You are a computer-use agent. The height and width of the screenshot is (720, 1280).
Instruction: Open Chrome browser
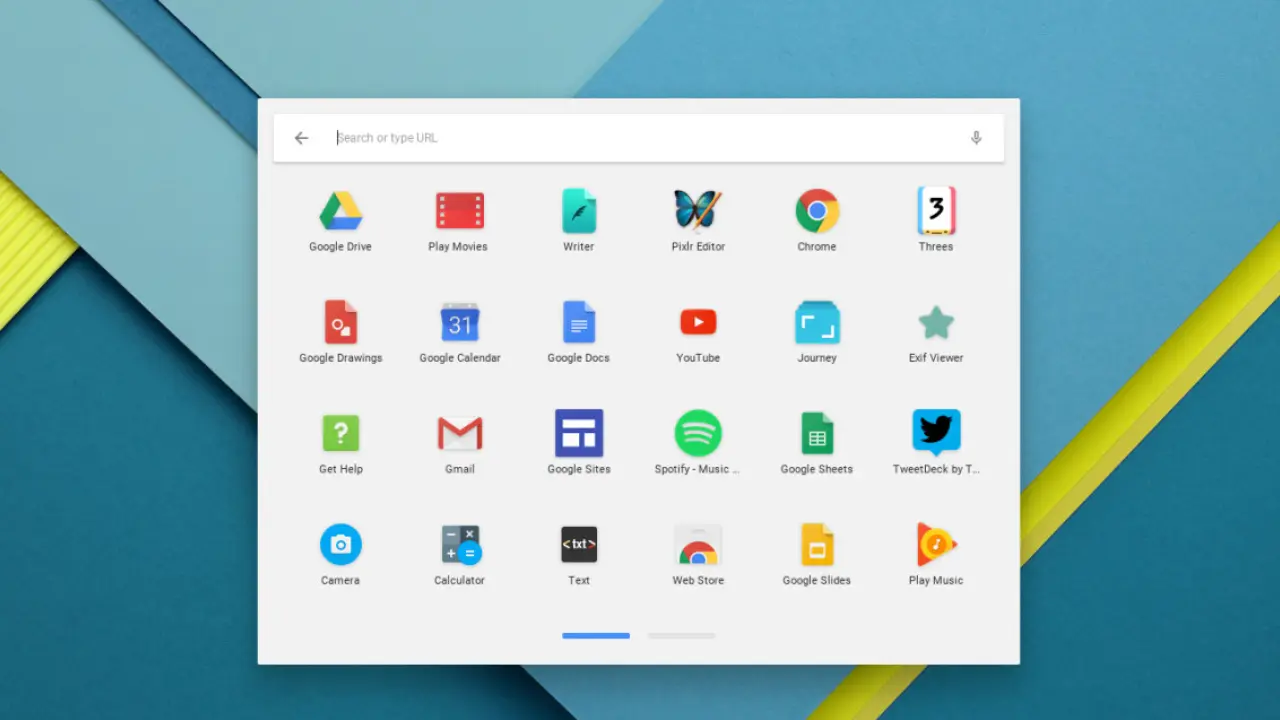(817, 212)
